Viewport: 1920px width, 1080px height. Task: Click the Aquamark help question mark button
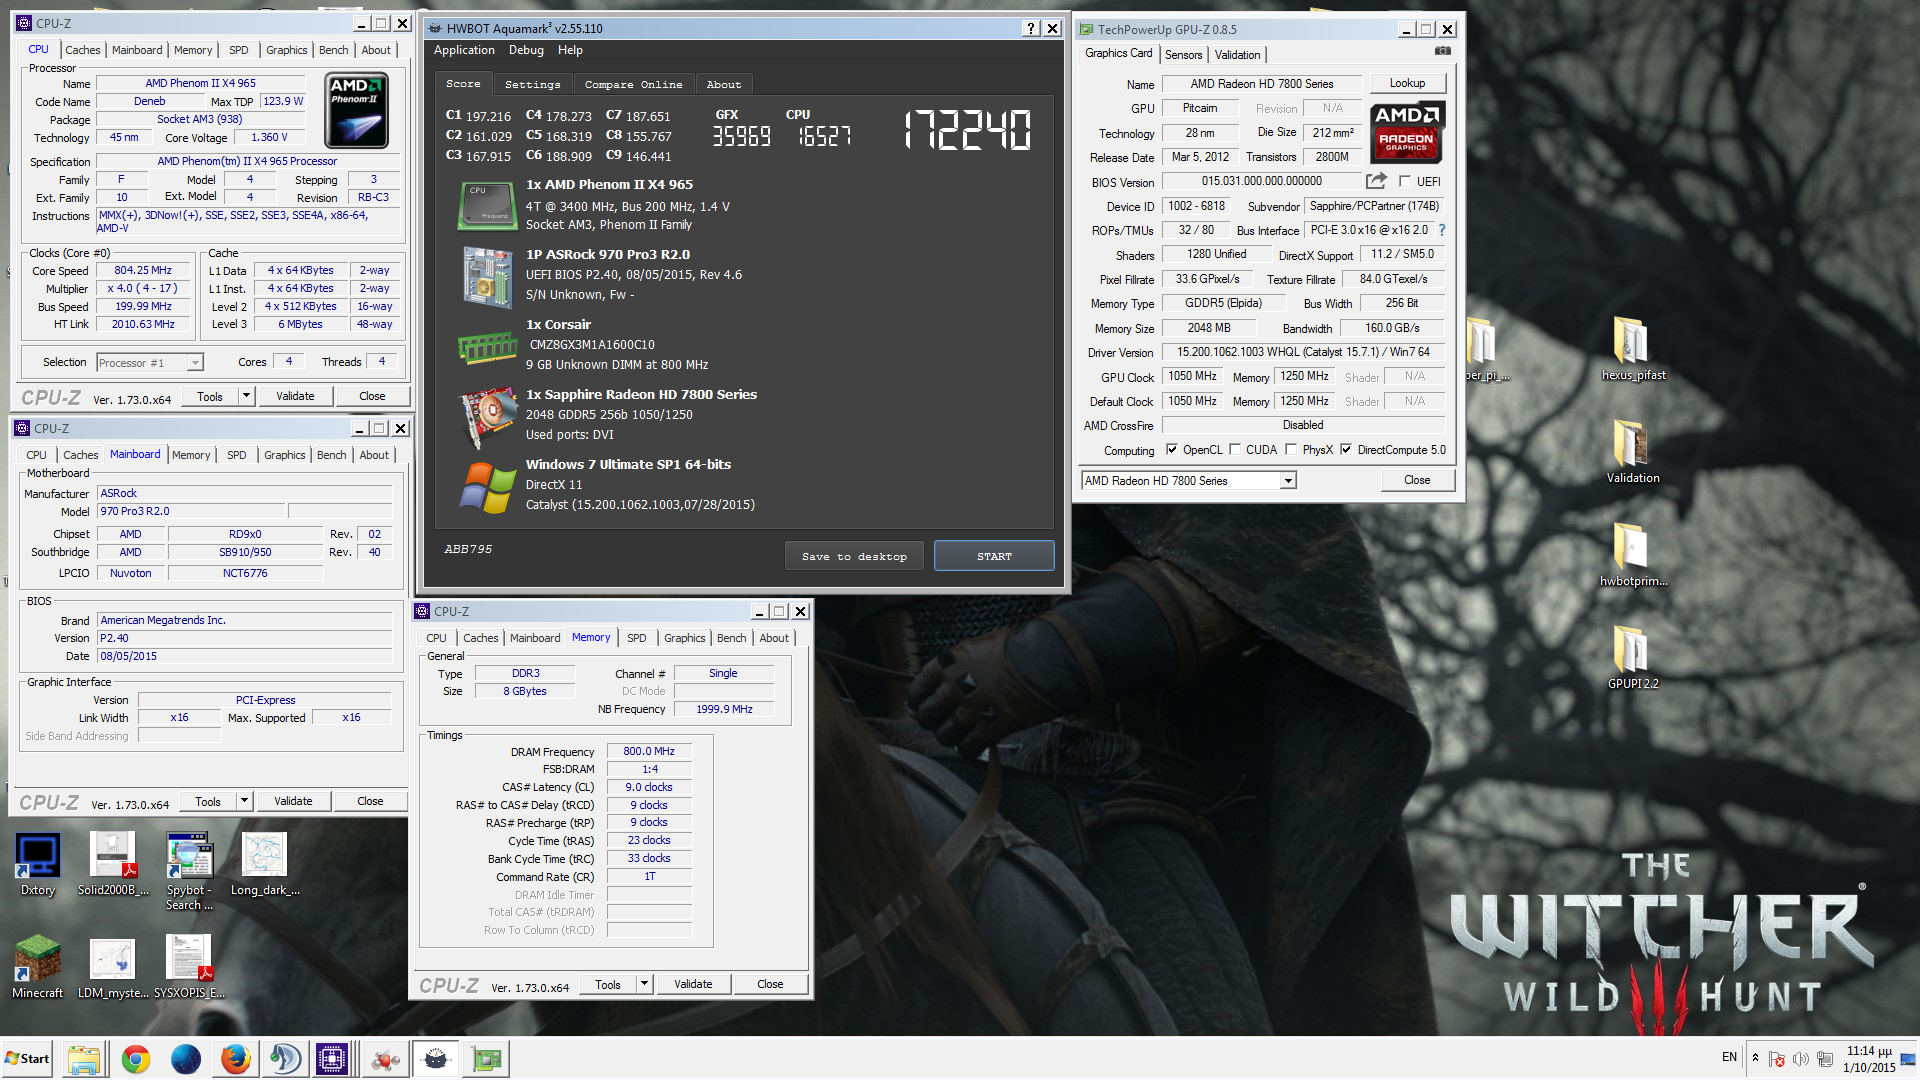point(1031,29)
